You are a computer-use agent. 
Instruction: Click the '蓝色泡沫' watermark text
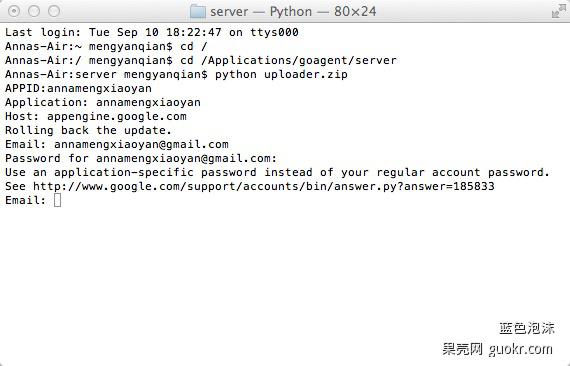click(527, 328)
